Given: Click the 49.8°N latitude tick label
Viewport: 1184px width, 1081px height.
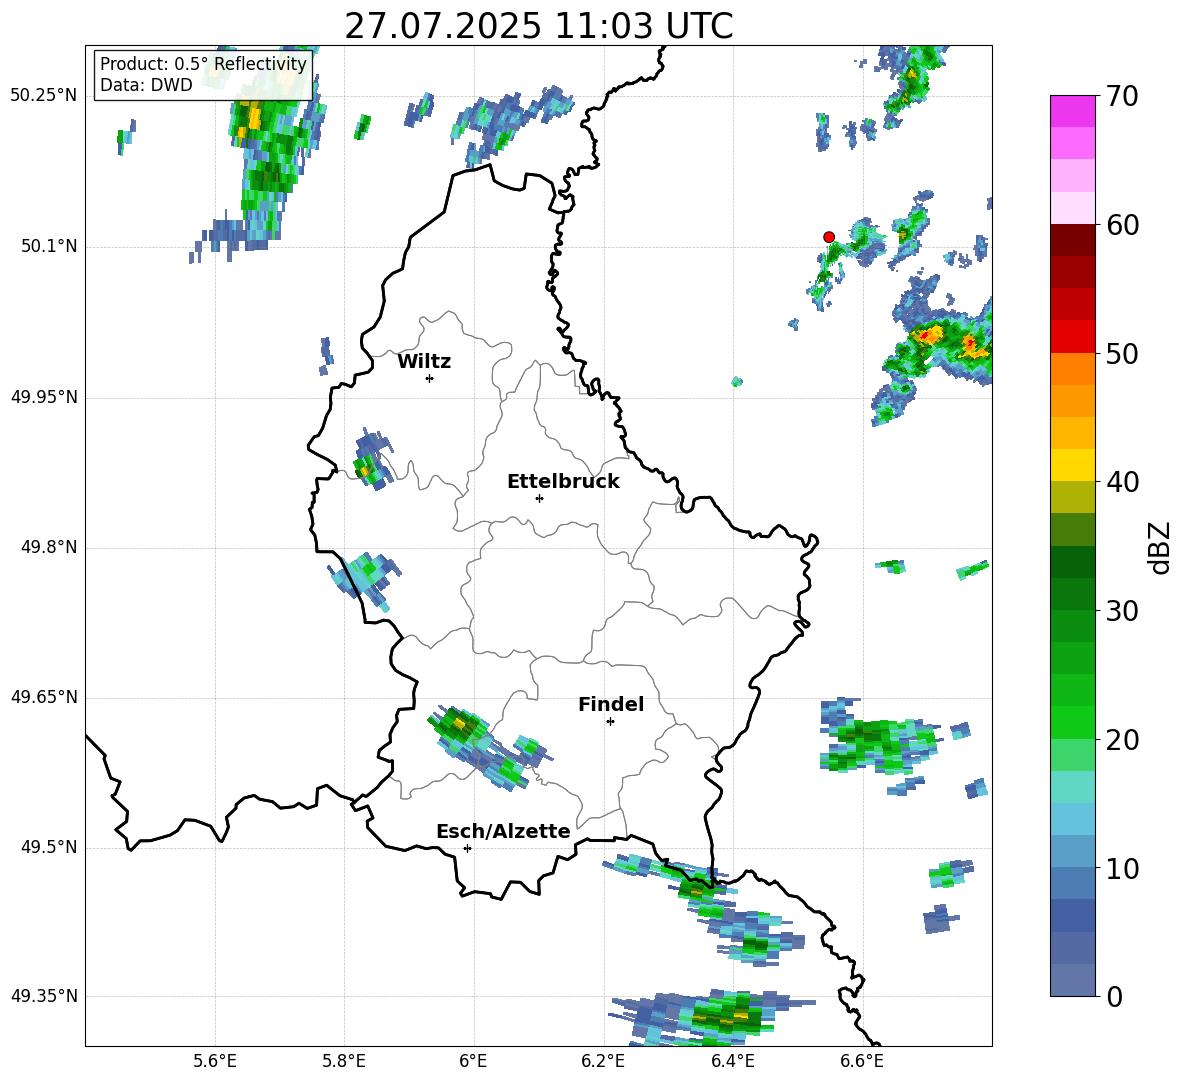Looking at the screenshot, I should tap(49, 547).
